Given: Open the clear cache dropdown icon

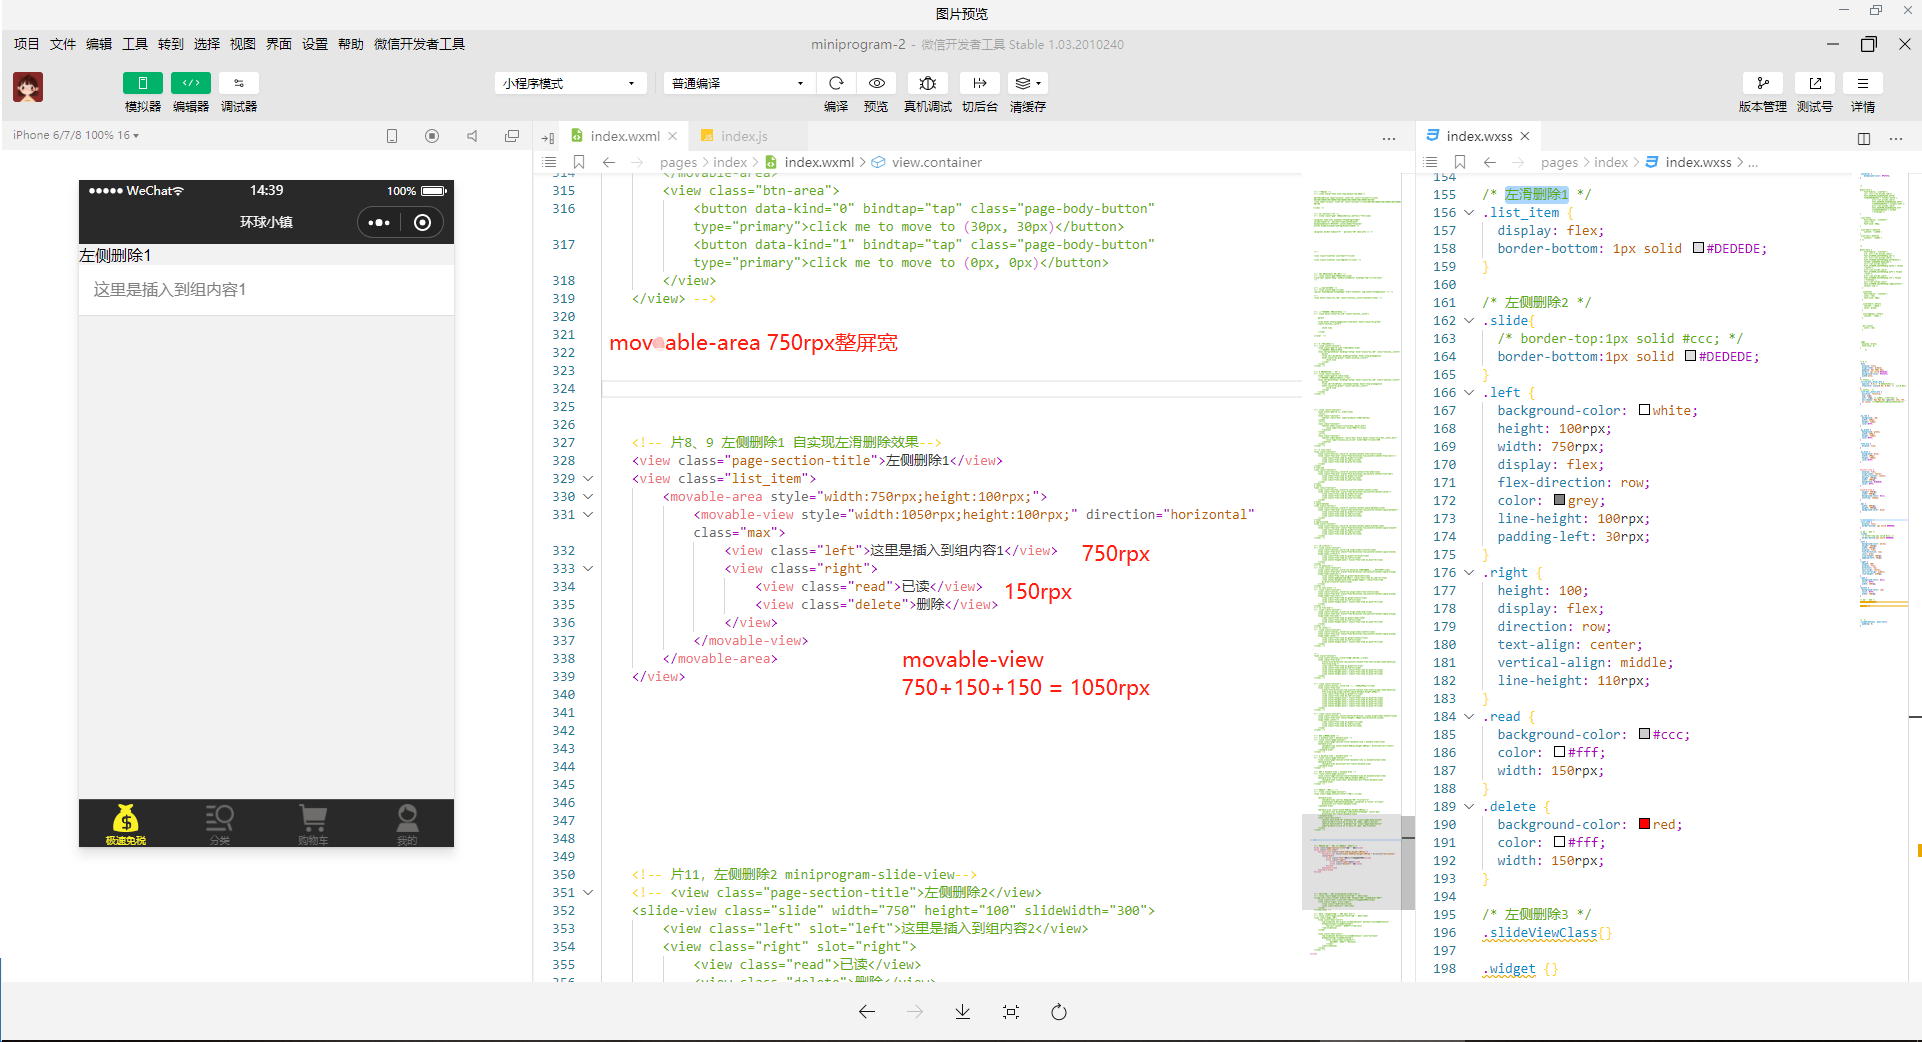Looking at the screenshot, I should tap(1028, 83).
